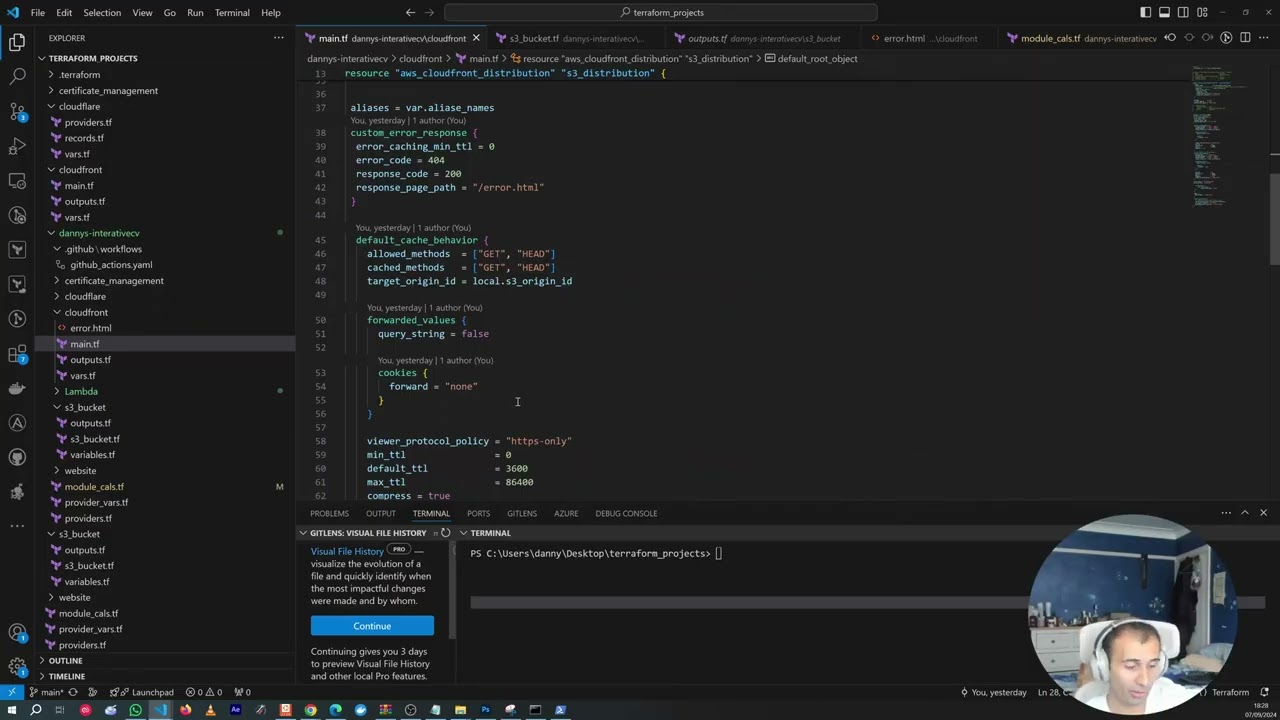Open the Extensions view in activity bar

[x=17, y=354]
